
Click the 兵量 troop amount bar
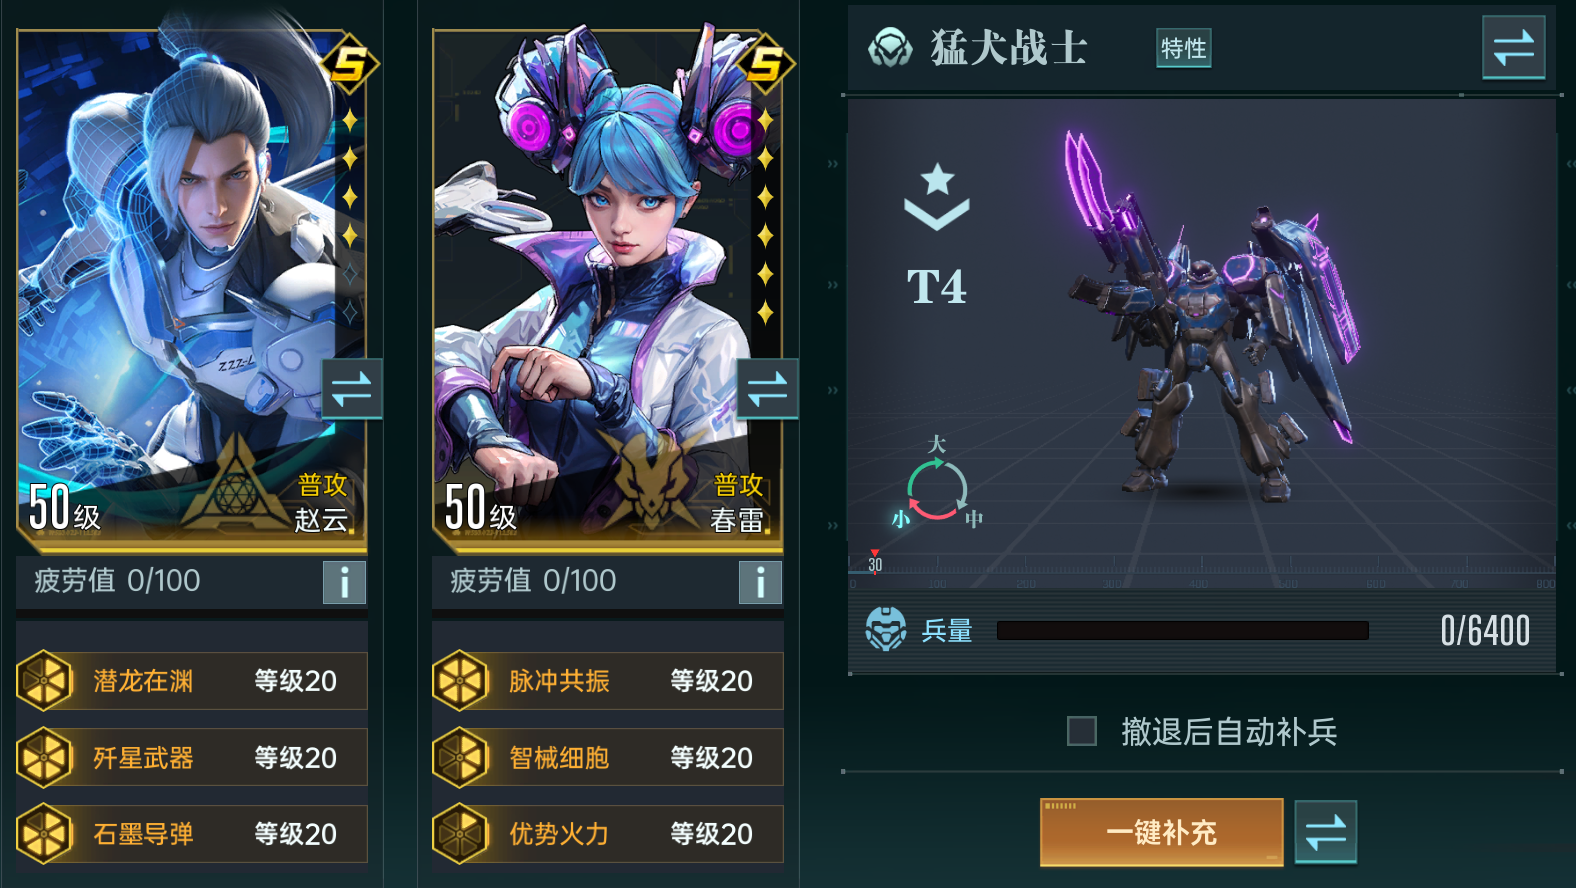pos(1183,630)
